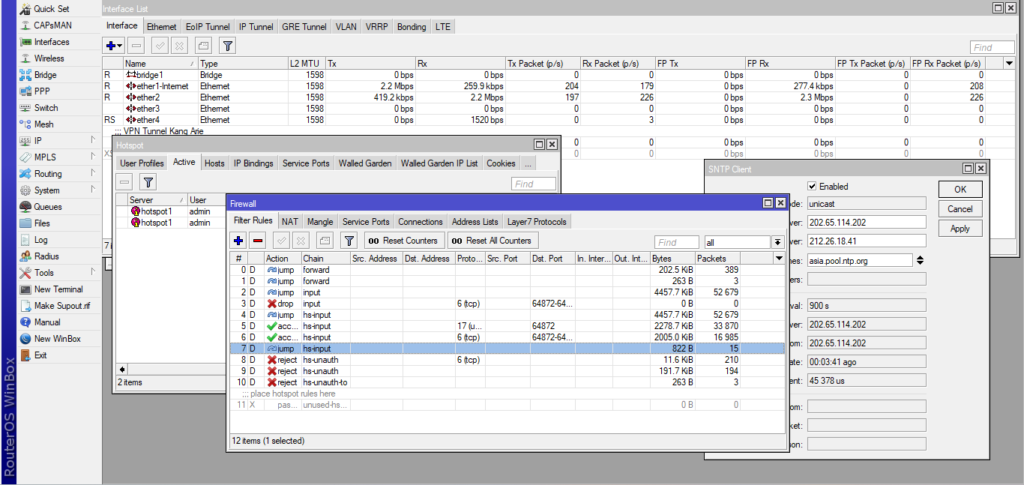Open Switch menu
The height and width of the screenshot is (485, 1024).
tap(46, 108)
